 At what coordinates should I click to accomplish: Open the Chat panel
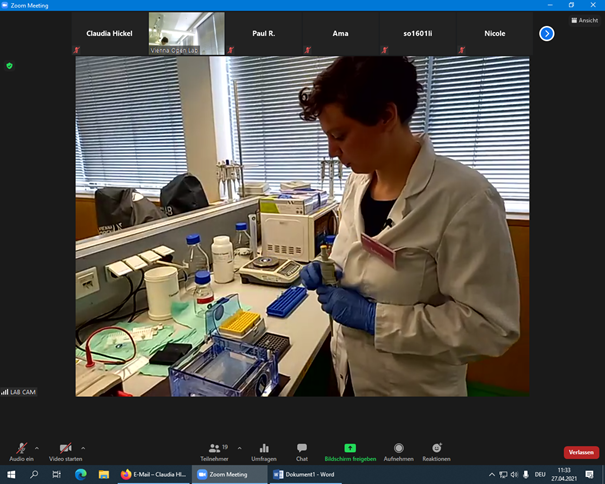(x=302, y=451)
